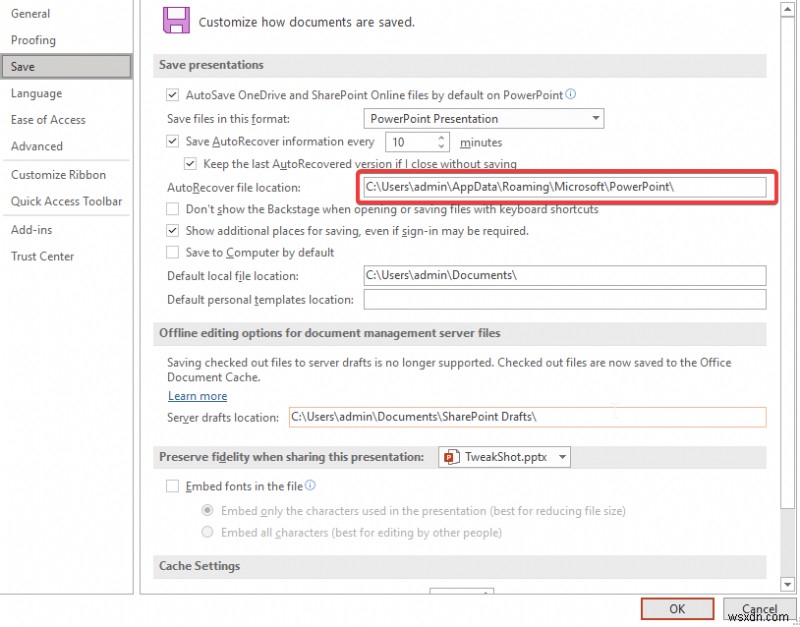Select Embed all characters radio button
This screenshot has height=627, width=800.
(208, 532)
